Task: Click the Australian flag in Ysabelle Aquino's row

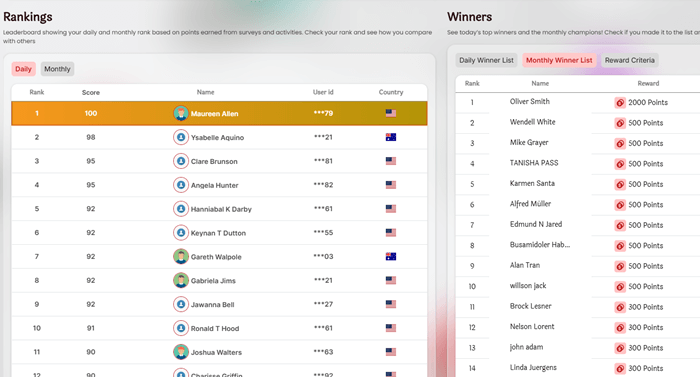Action: [391, 137]
